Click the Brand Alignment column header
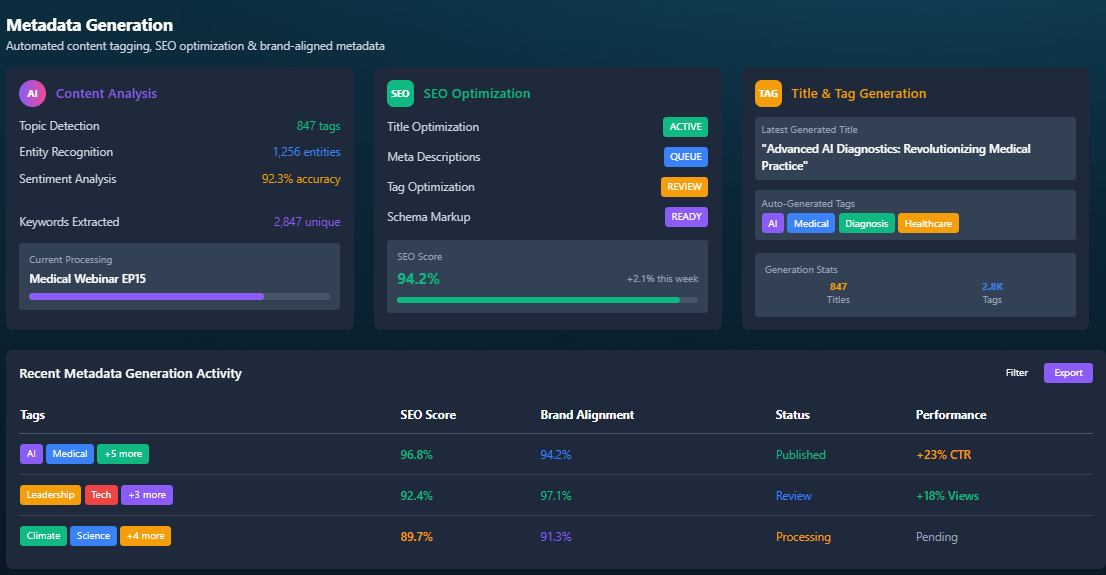 587,415
